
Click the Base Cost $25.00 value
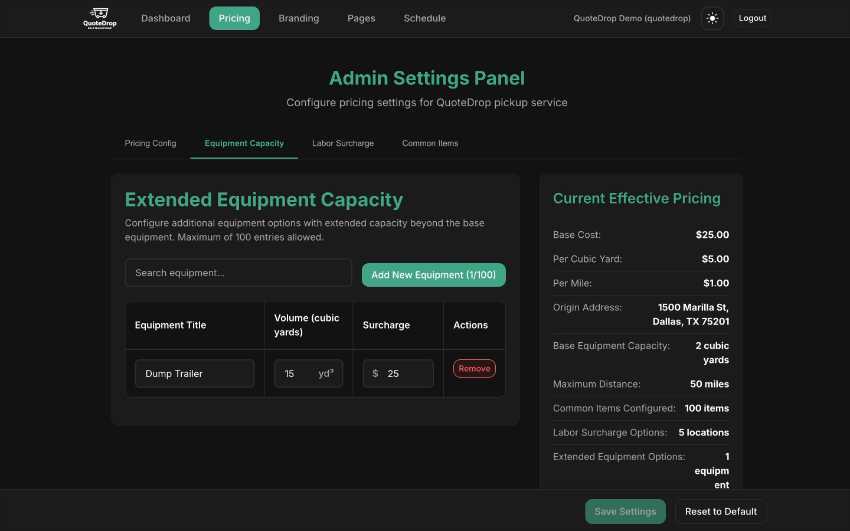point(712,235)
